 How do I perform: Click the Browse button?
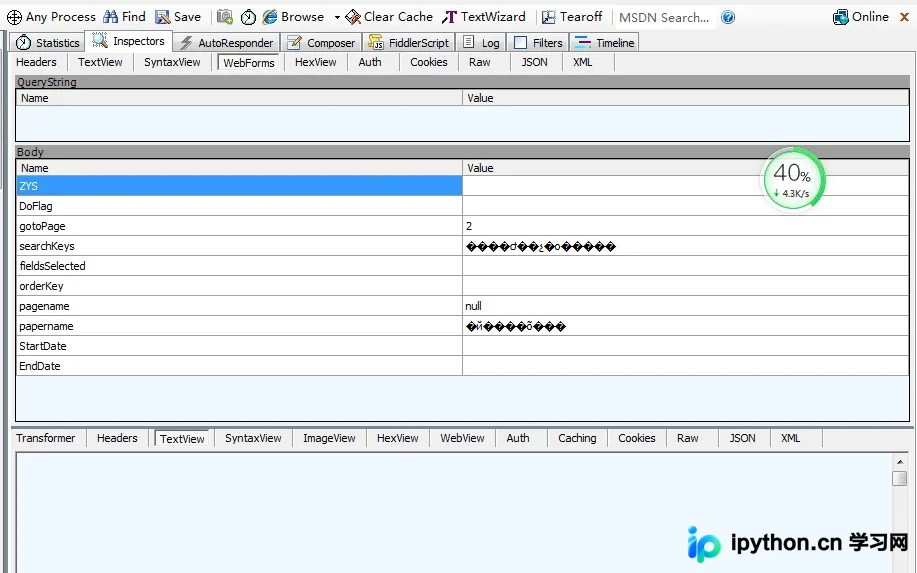[293, 17]
